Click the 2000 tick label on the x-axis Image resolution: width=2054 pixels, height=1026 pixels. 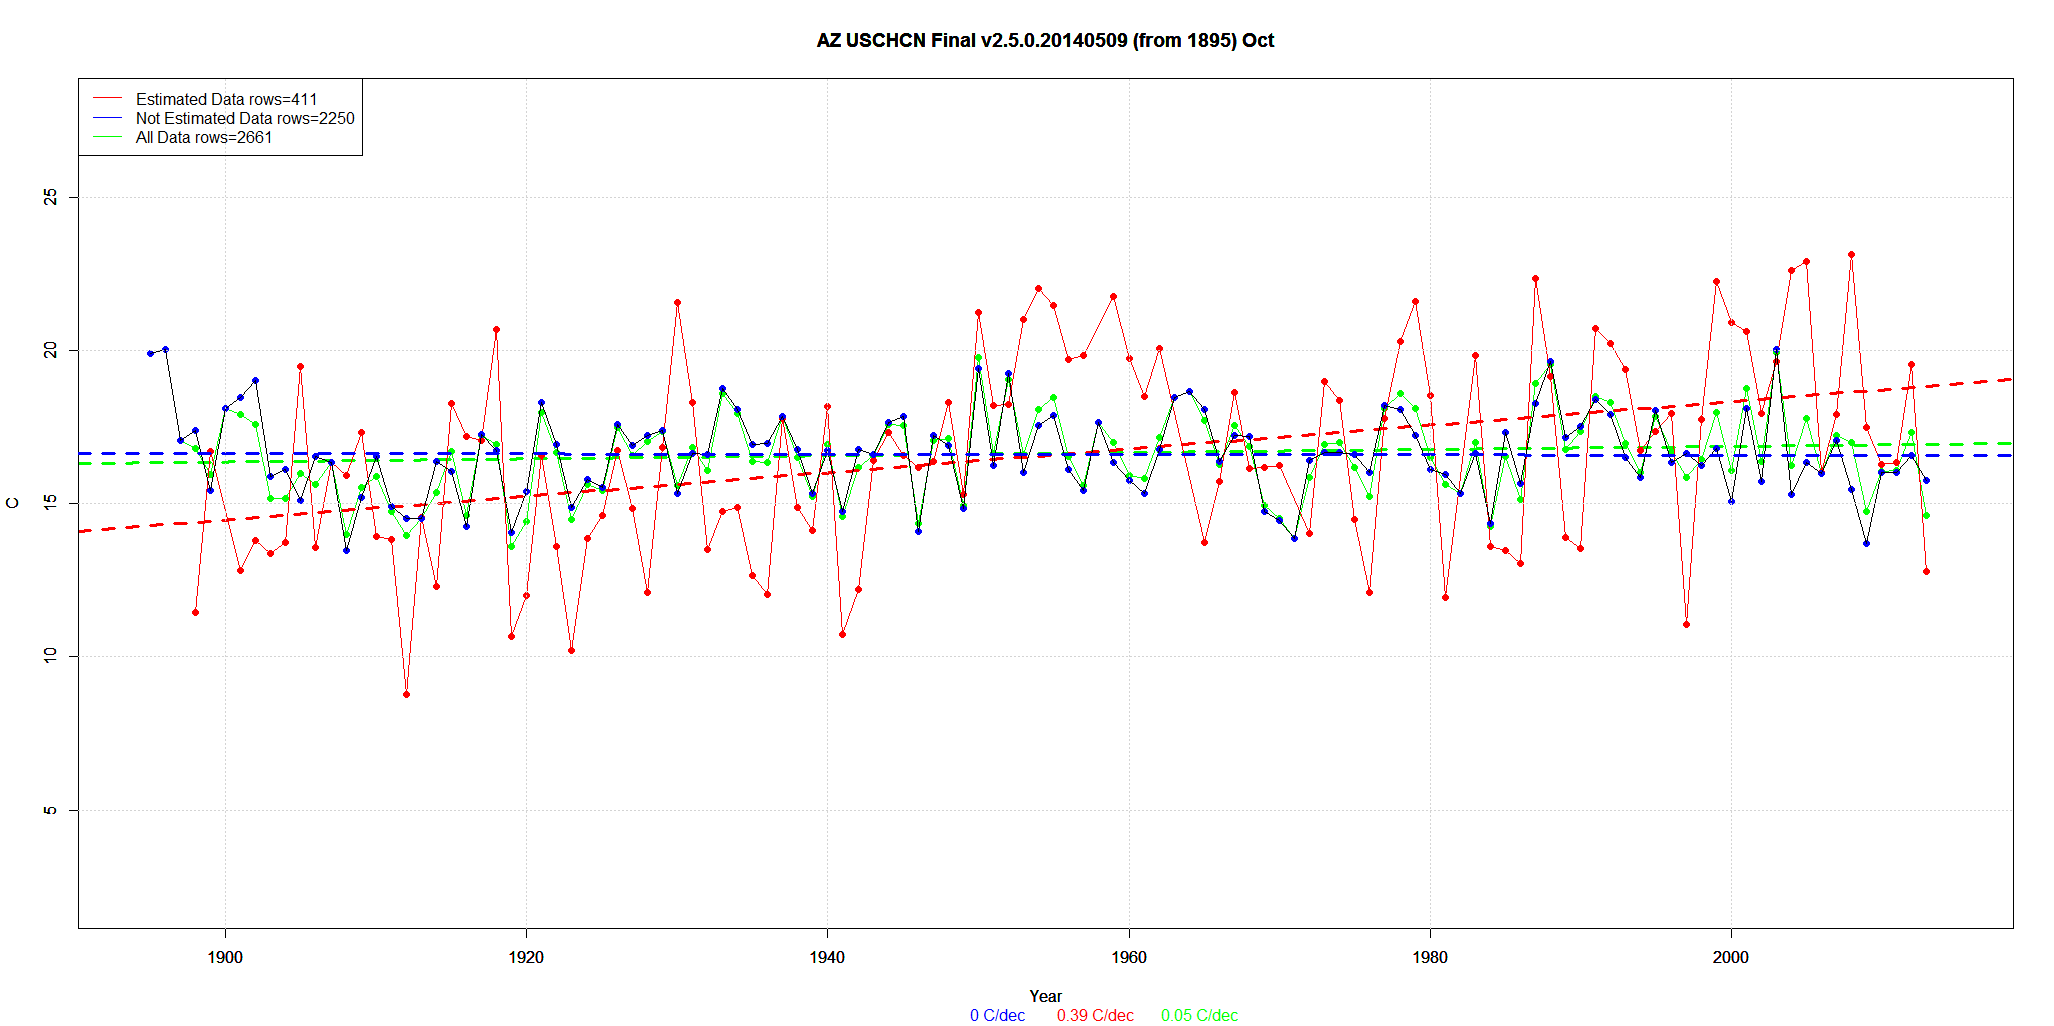tap(1730, 957)
